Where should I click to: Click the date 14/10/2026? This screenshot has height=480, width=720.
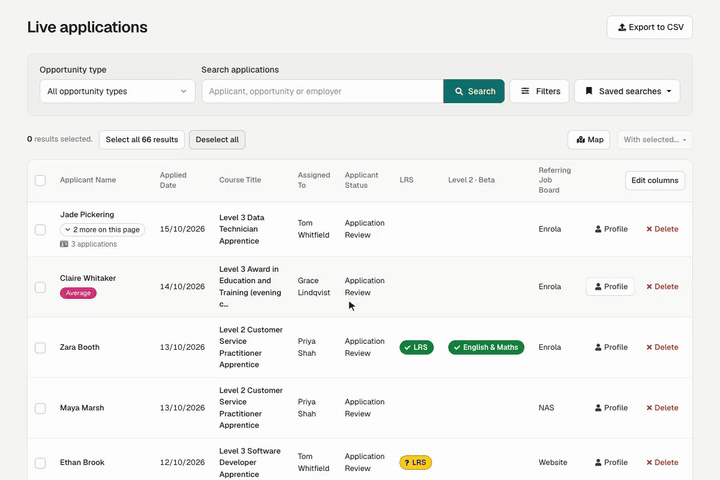182,287
